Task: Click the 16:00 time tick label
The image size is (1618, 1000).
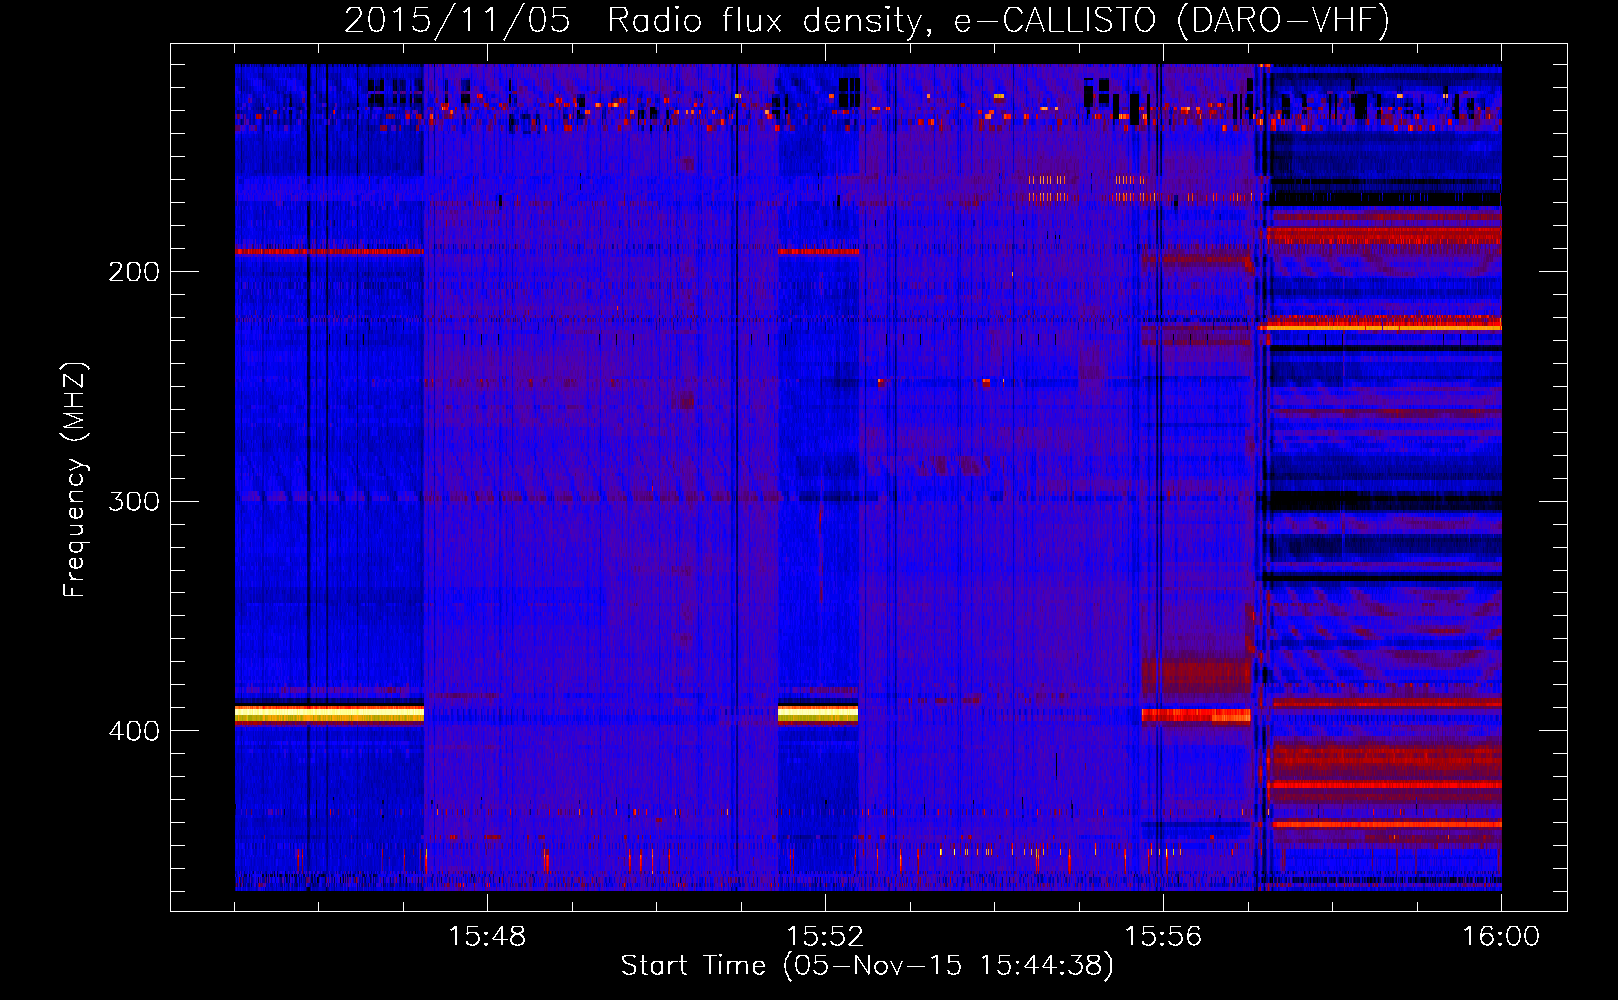Action: (1501, 937)
